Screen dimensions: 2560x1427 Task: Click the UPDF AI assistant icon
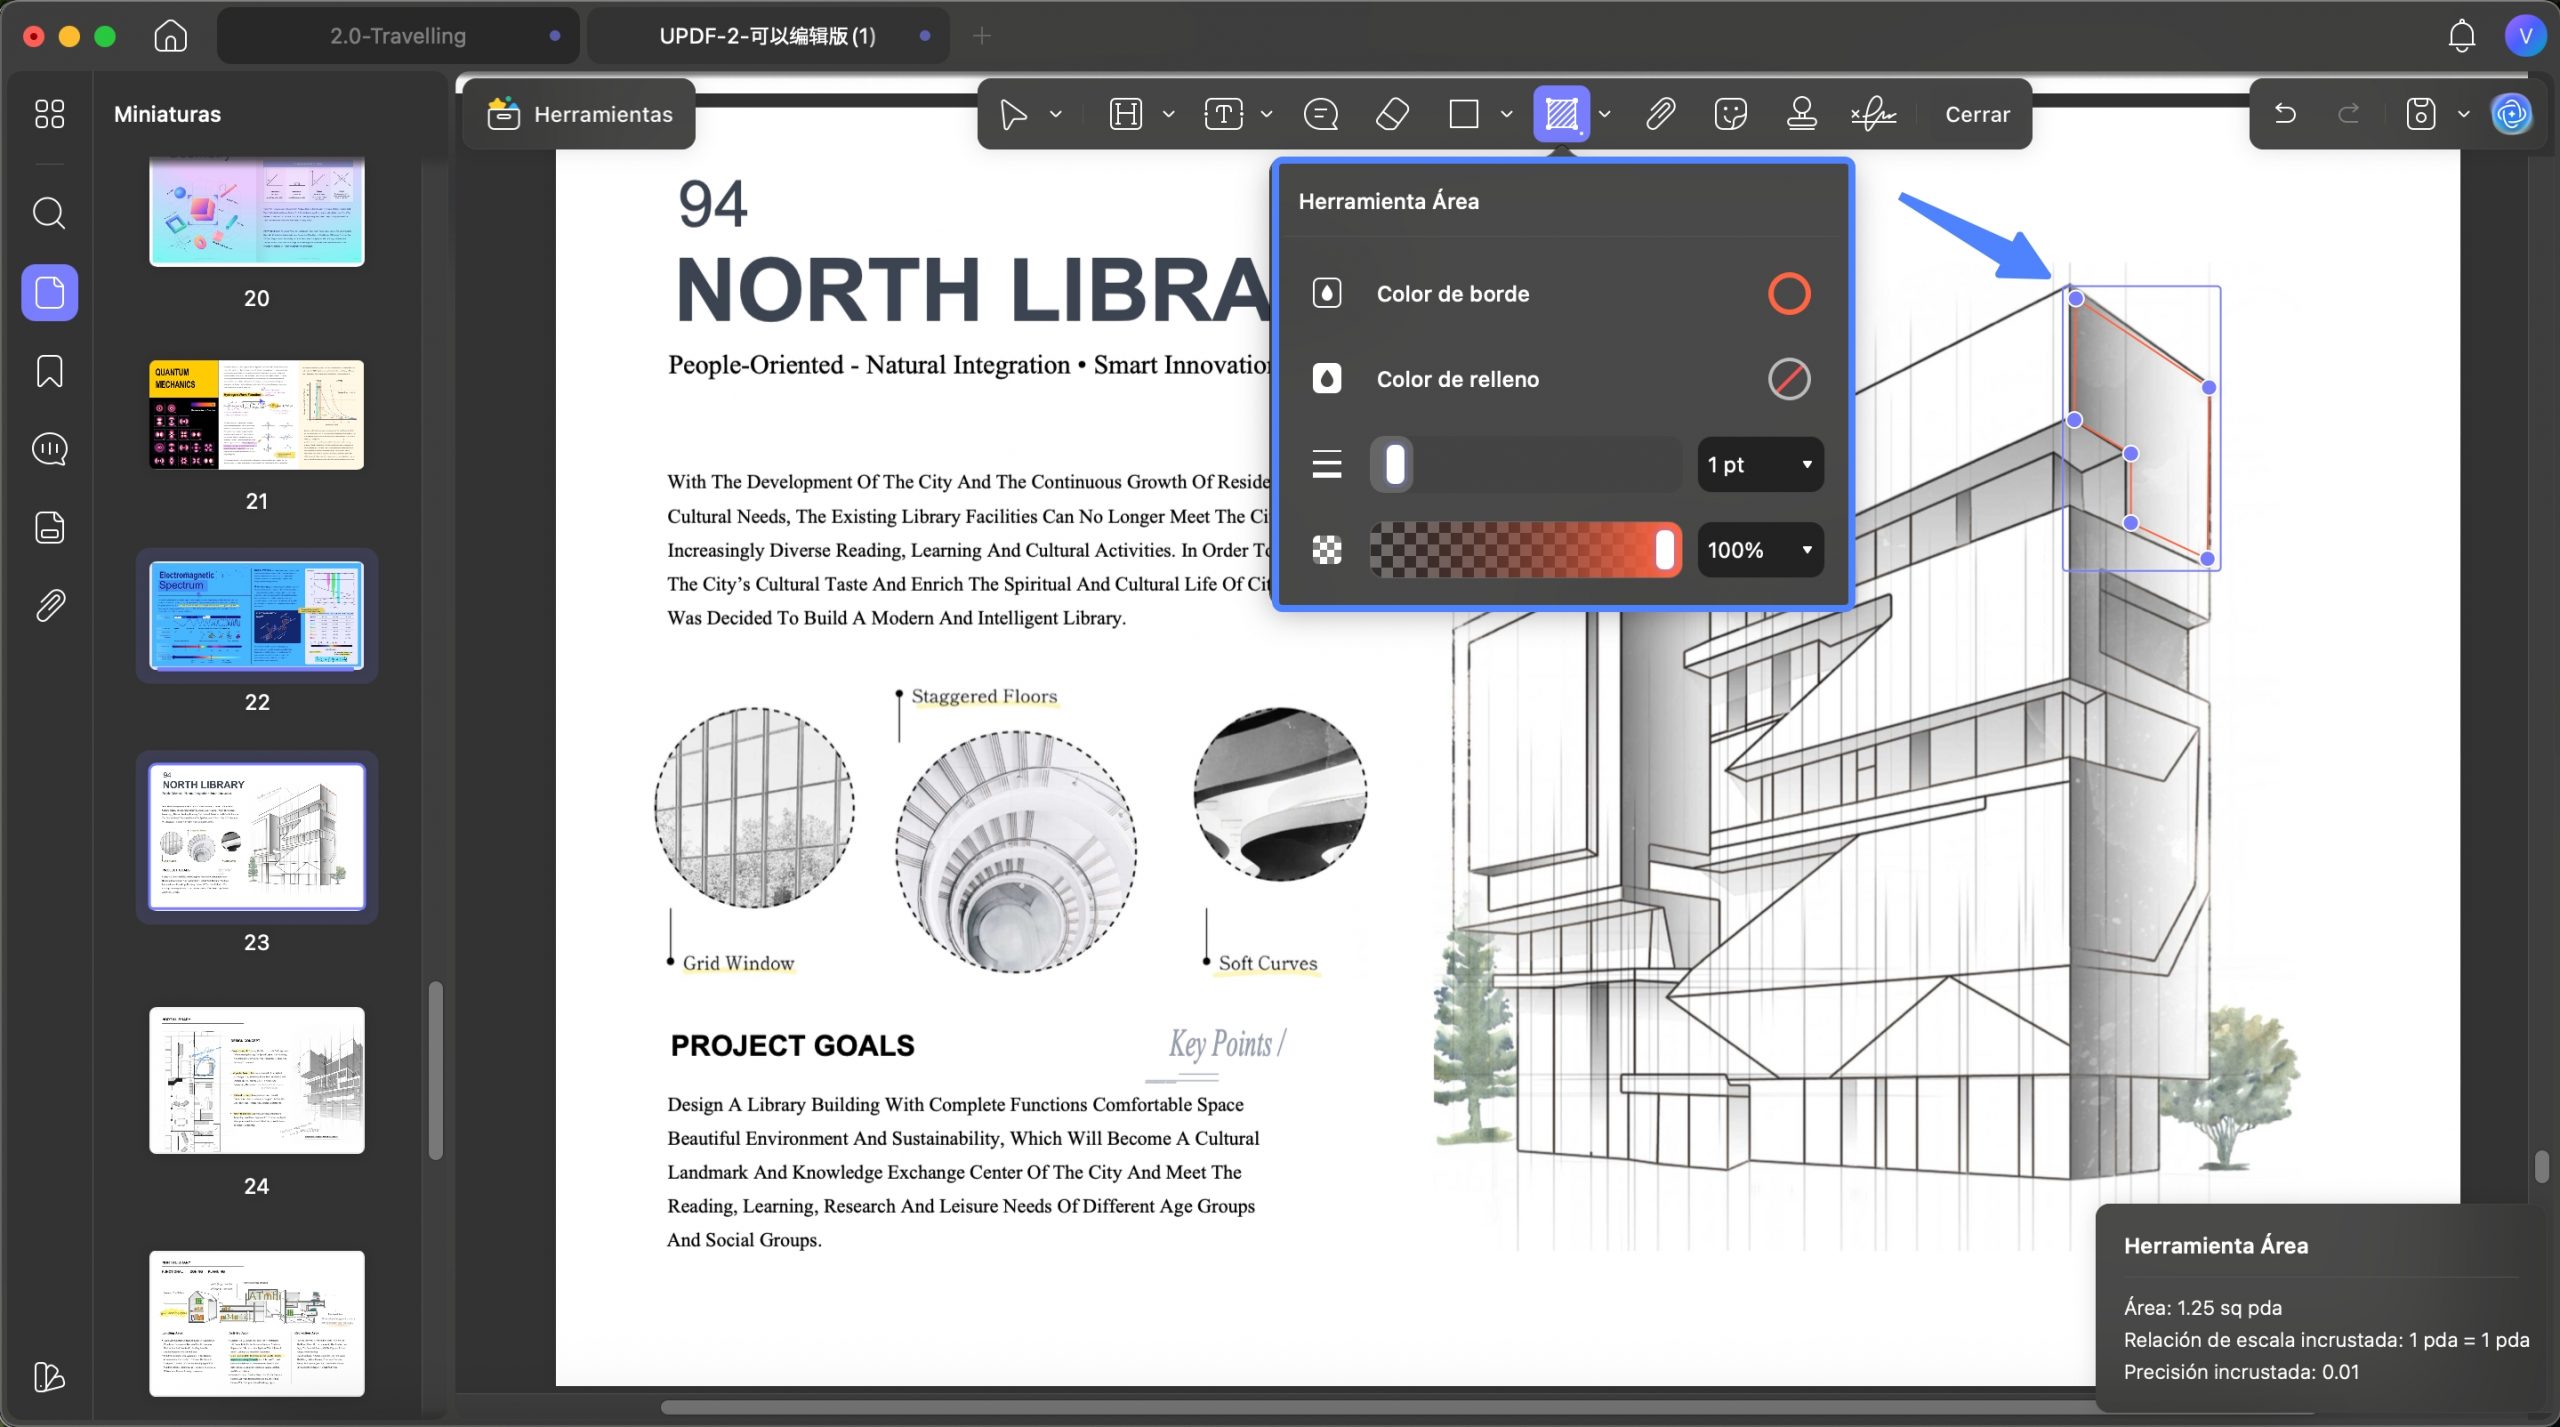tap(2511, 114)
